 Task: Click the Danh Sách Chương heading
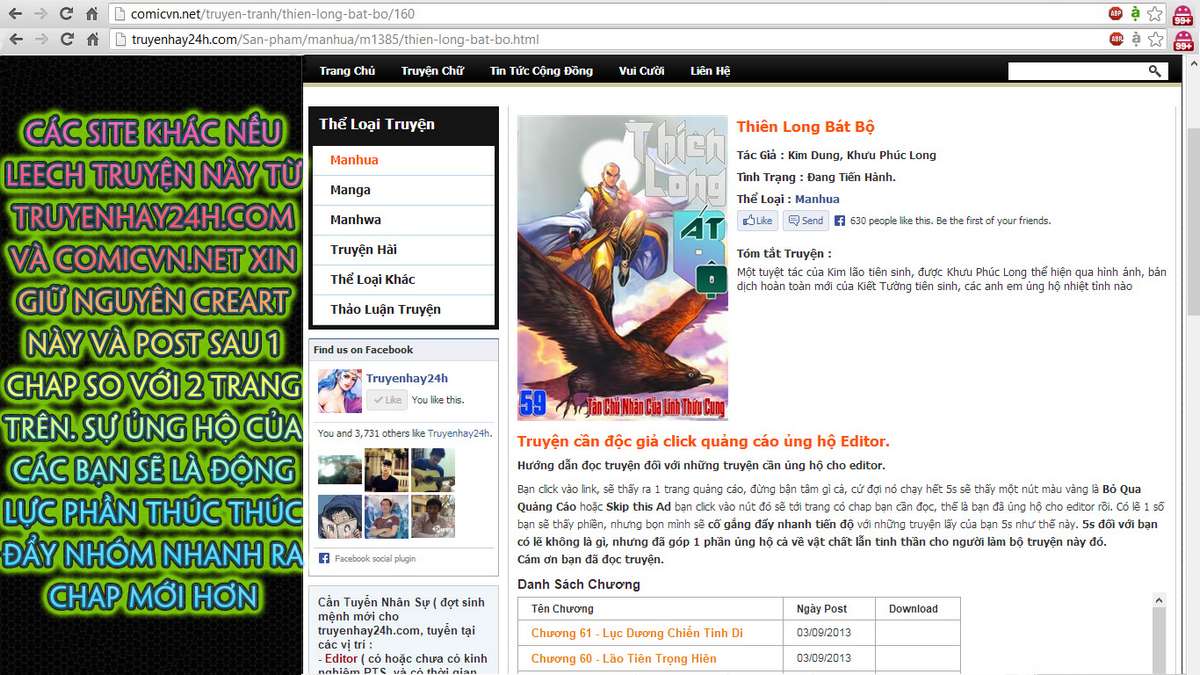579,585
